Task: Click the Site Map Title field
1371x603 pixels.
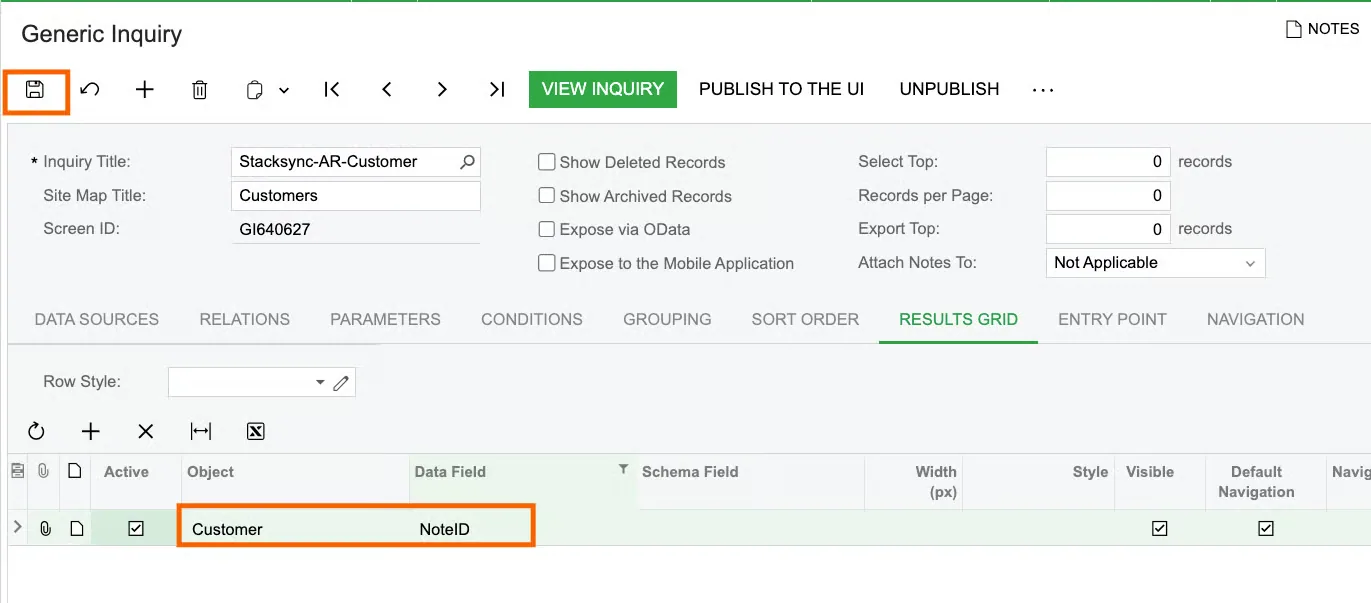Action: tap(355, 196)
